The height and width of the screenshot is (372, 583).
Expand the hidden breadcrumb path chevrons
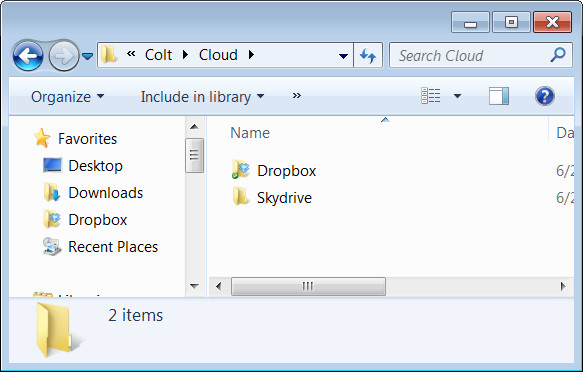pos(131,54)
